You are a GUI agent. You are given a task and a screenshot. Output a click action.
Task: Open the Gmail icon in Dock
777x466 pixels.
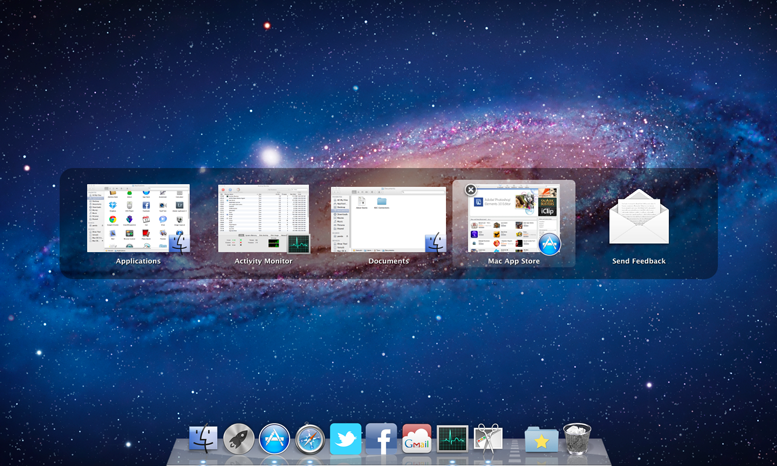(x=417, y=439)
